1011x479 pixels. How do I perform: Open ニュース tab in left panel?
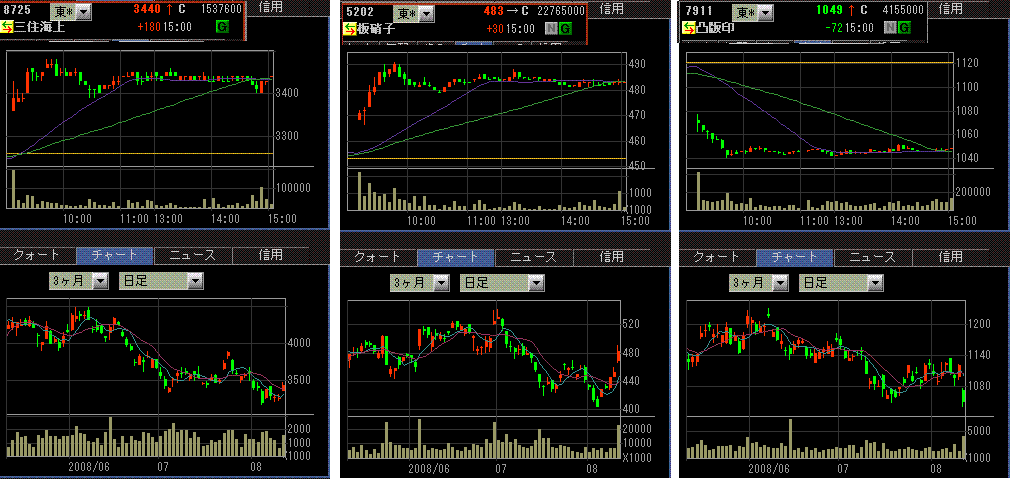193,255
